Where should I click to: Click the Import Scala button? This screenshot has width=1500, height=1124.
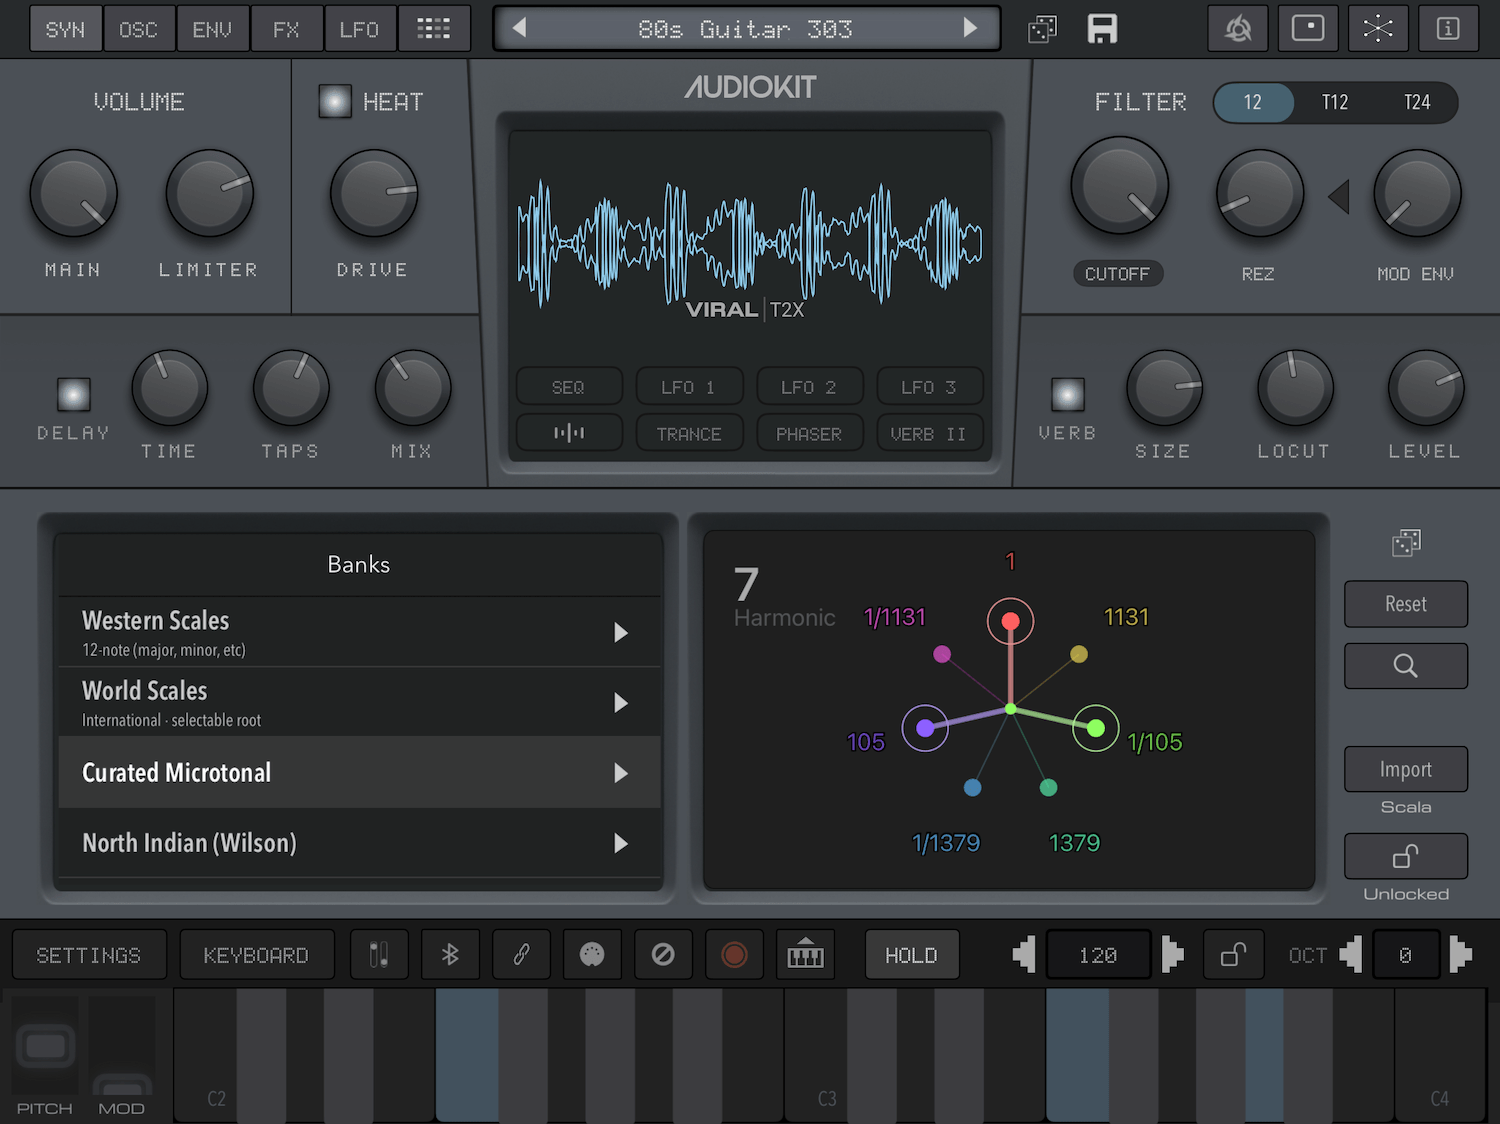pyautogui.click(x=1406, y=769)
